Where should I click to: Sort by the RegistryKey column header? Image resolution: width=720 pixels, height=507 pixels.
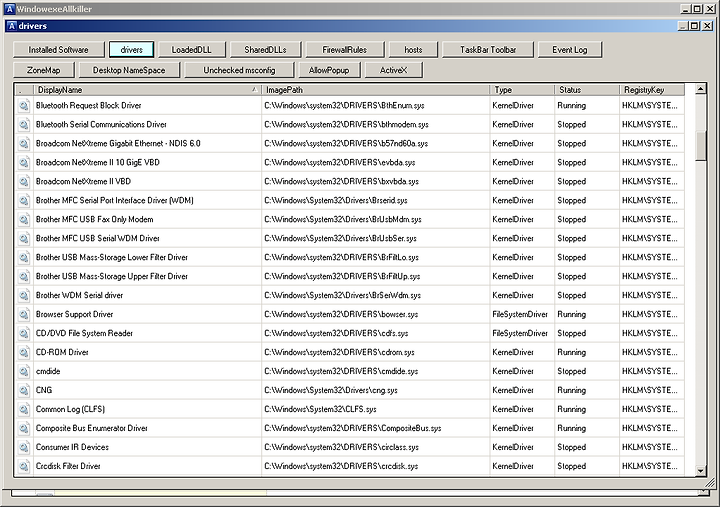[652, 90]
